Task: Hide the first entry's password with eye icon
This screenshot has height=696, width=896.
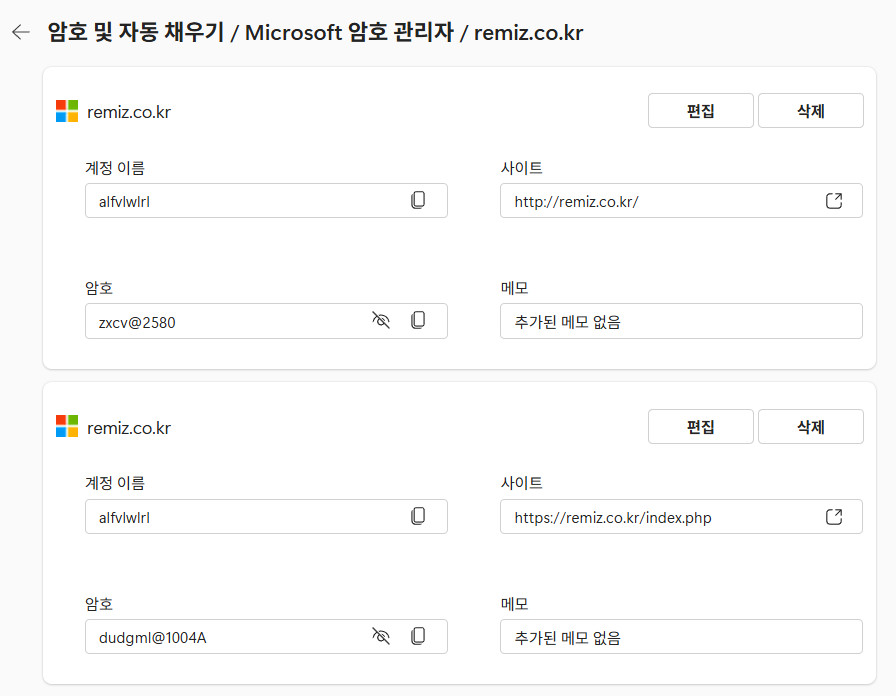Action: tap(380, 321)
